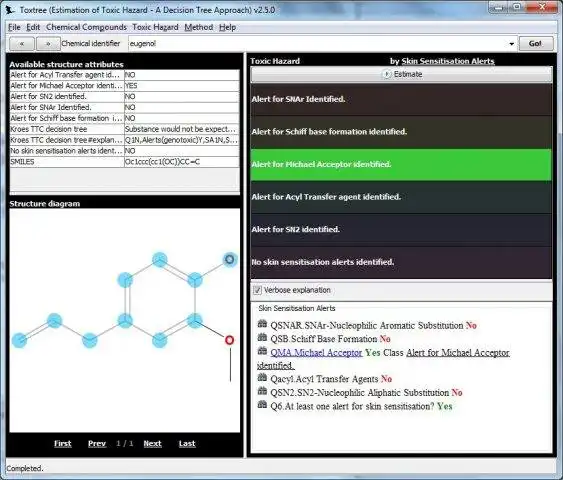Open the Toxic Hazard menu
This screenshot has height=480, width=563.
coord(155,27)
